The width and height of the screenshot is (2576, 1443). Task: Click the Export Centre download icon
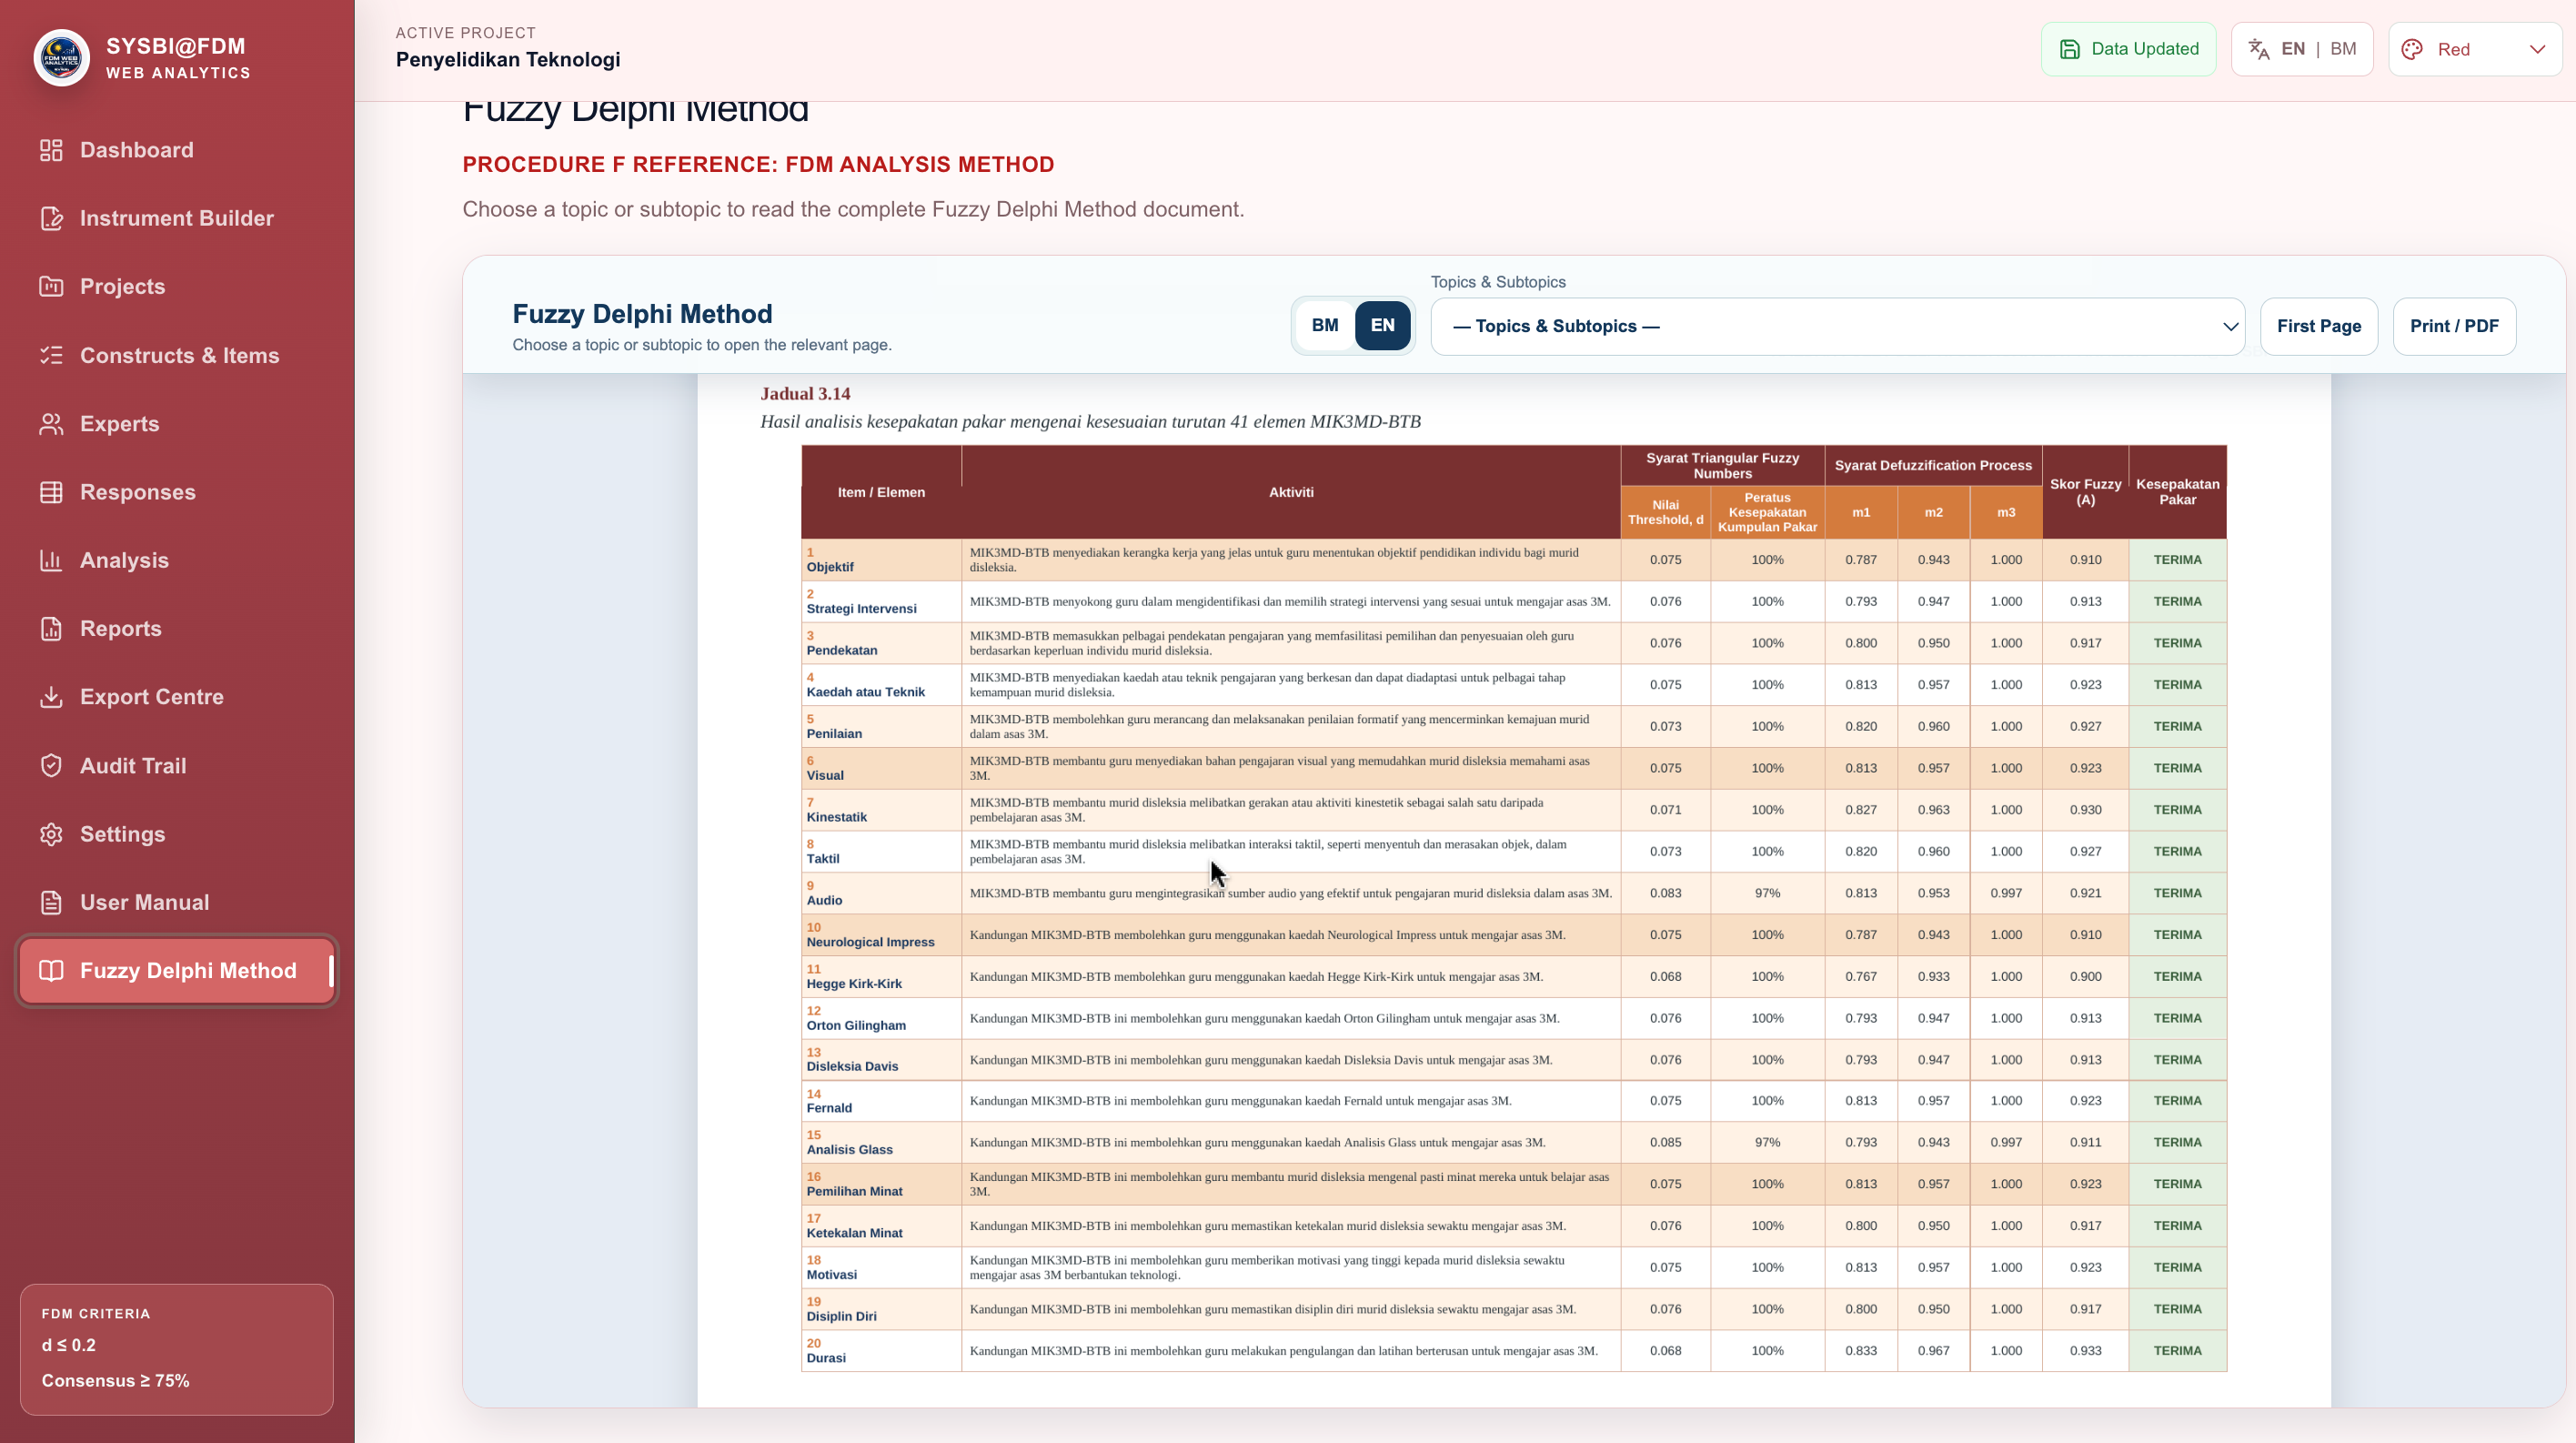pos(51,697)
